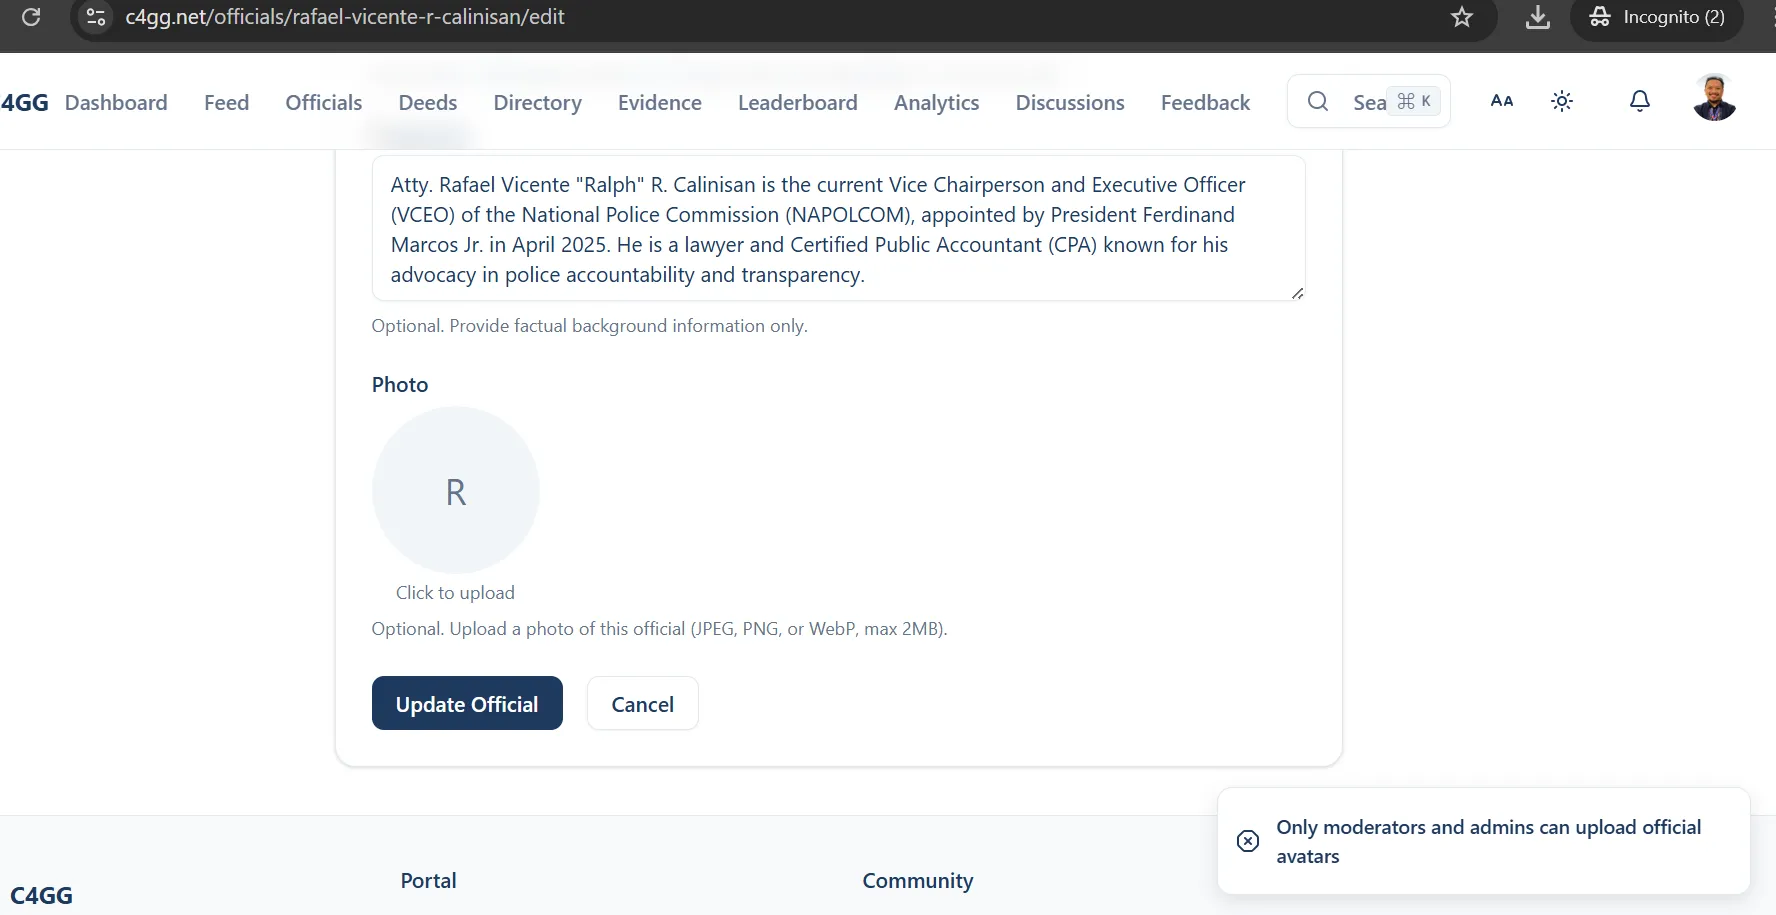Bookmark this page with the star icon

point(1462,17)
